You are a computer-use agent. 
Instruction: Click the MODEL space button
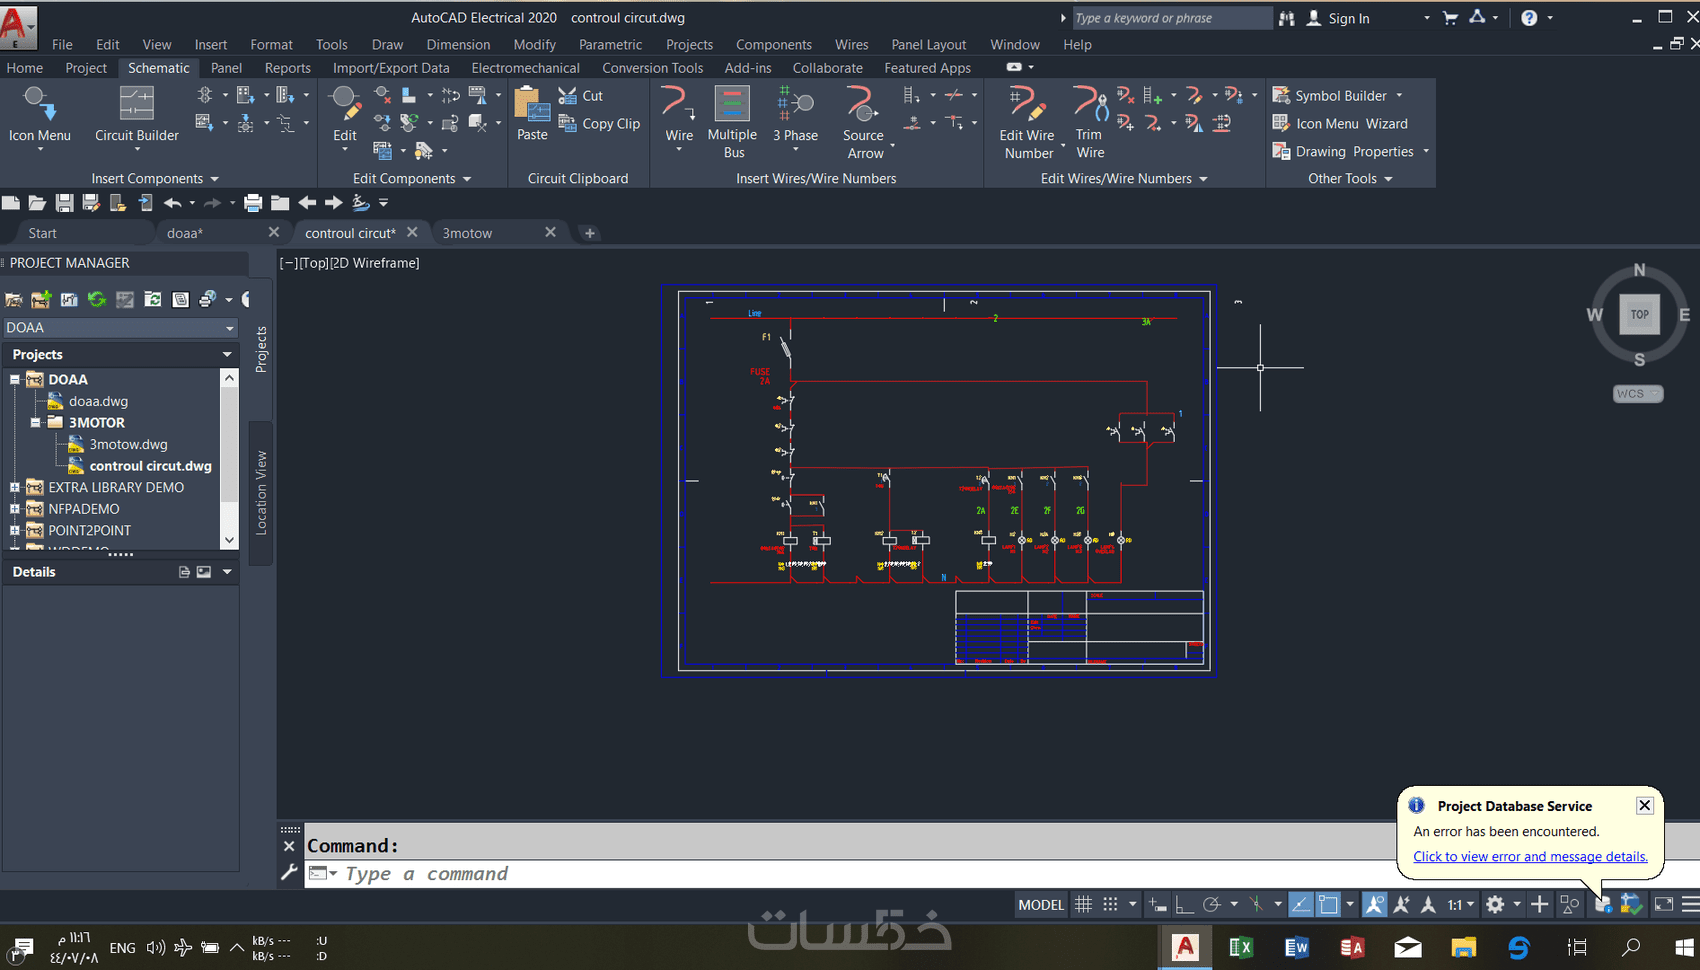tap(1040, 905)
